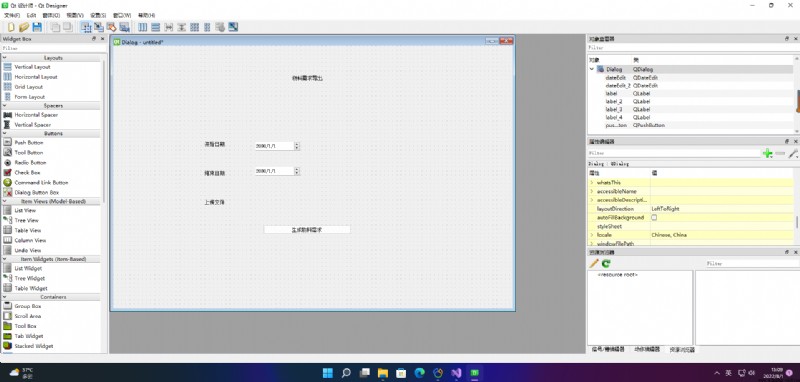Image resolution: width=800 pixels, height=382 pixels.
Task: Apply Lay Out Horizontally from toolbar
Action: pos(143,27)
